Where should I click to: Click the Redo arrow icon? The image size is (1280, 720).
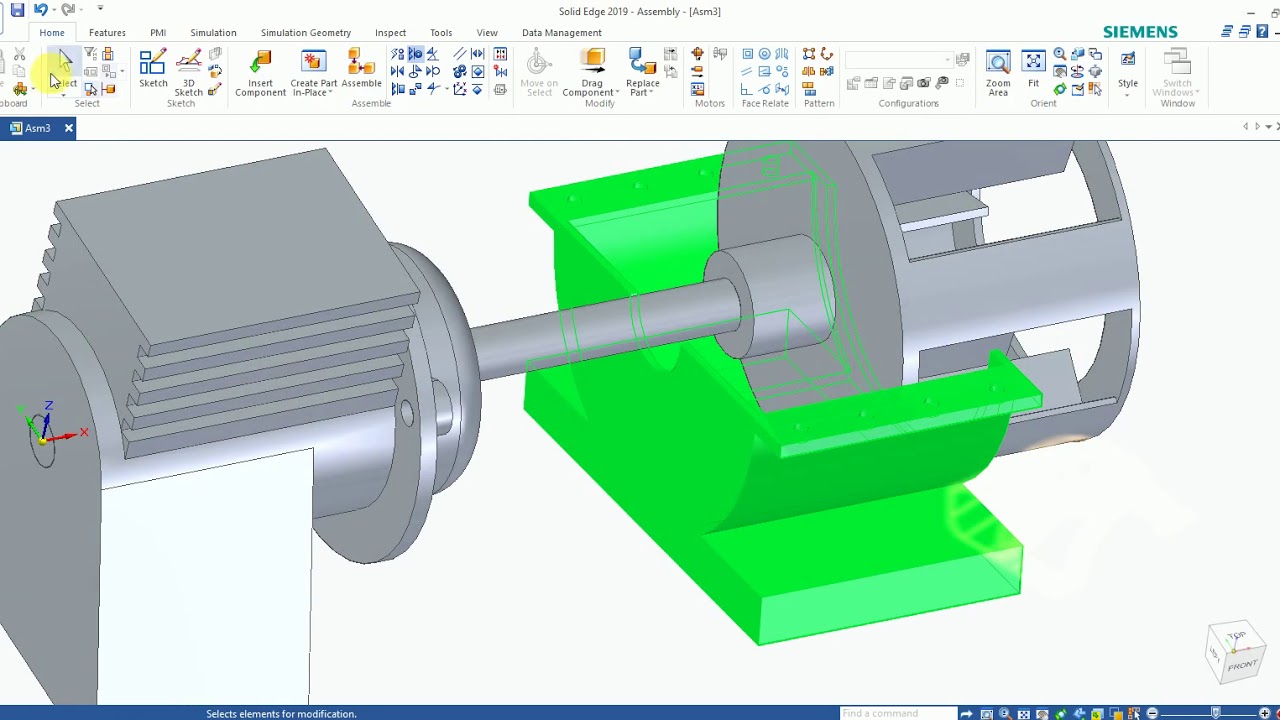[x=67, y=10]
